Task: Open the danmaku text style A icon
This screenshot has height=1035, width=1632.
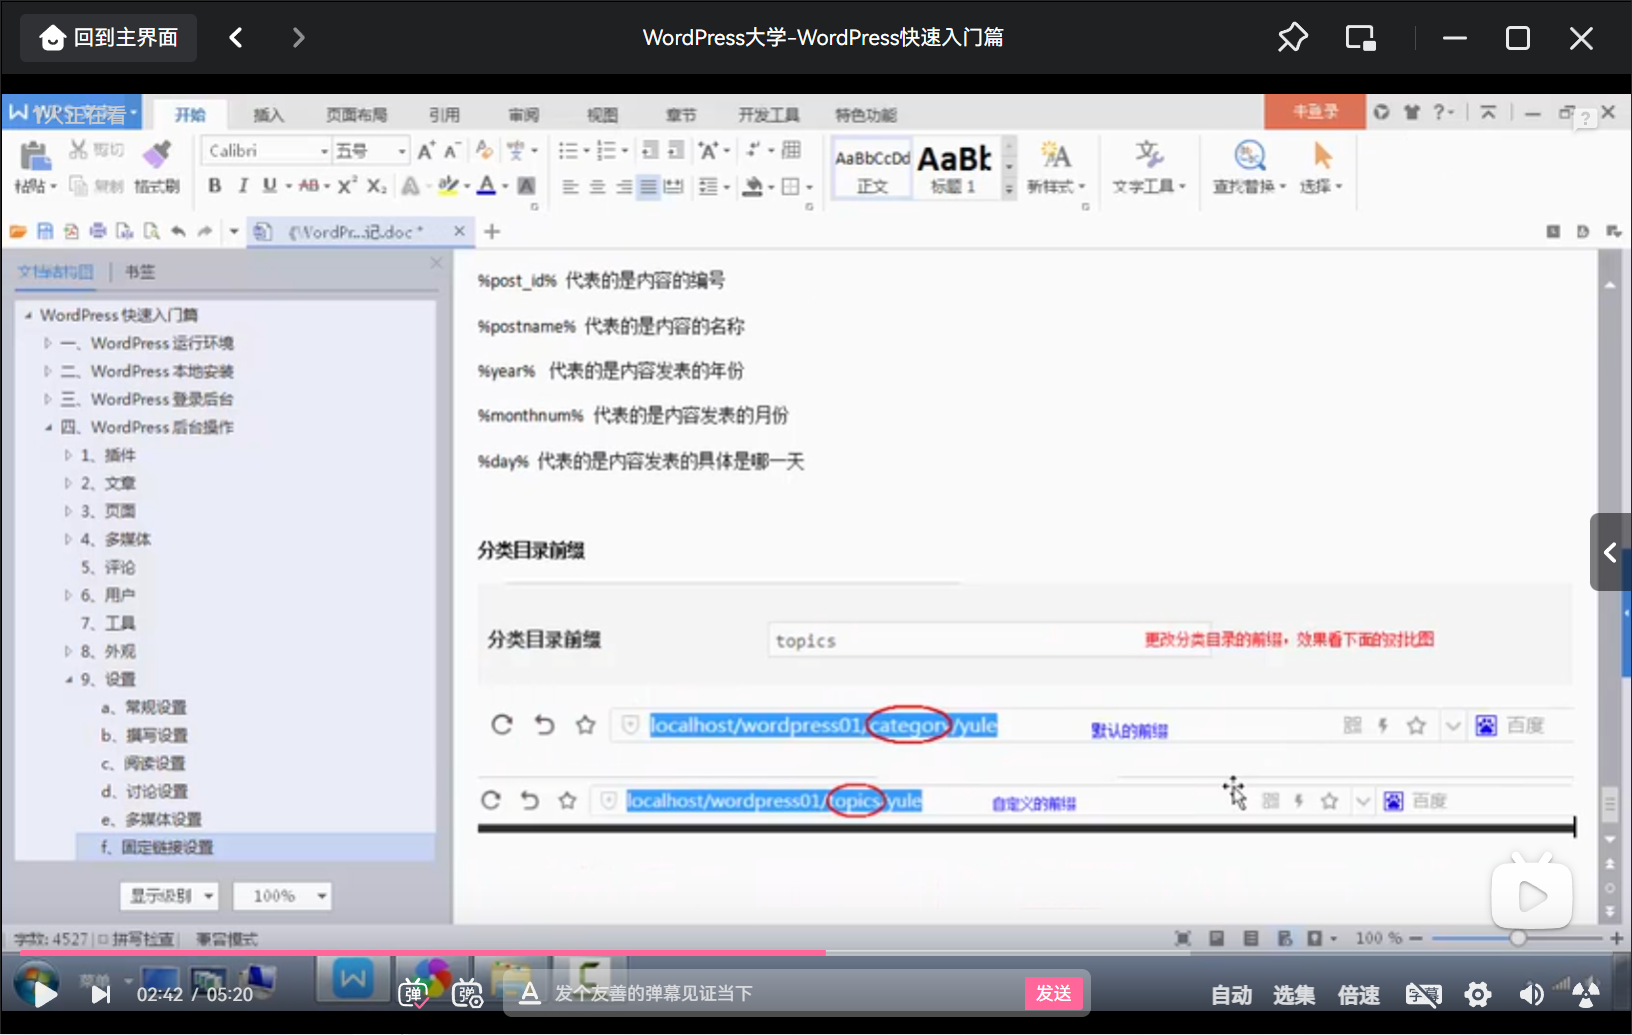Action: 530,993
